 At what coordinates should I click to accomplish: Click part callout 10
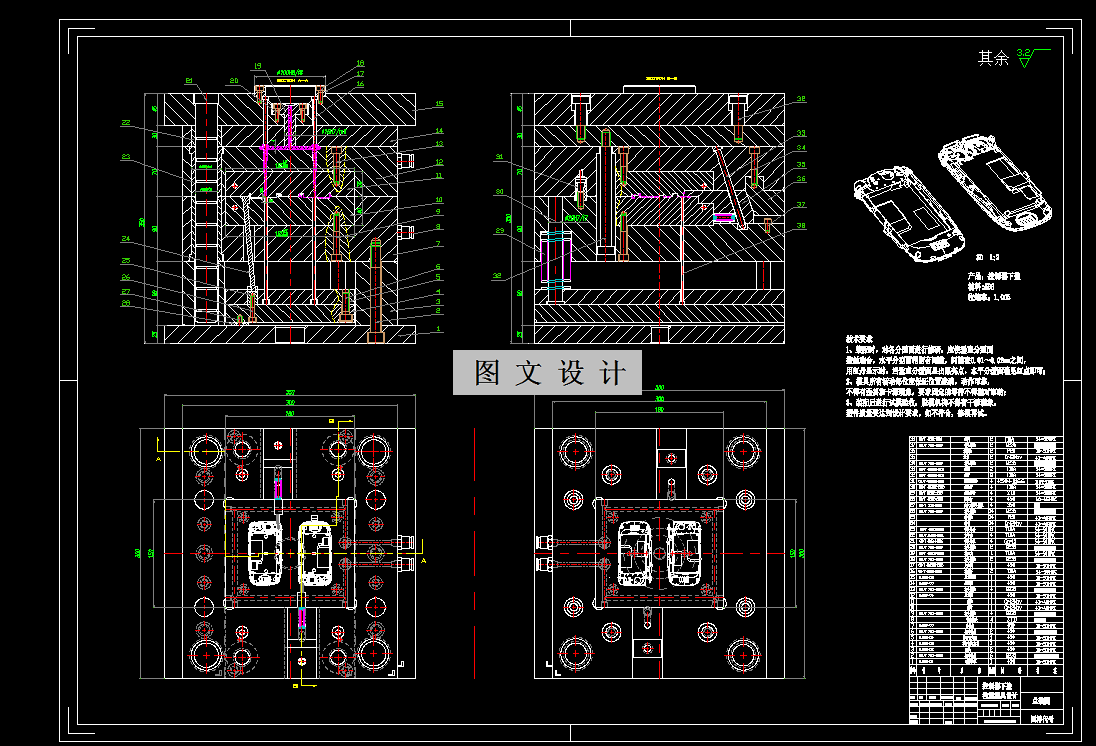[x=439, y=200]
